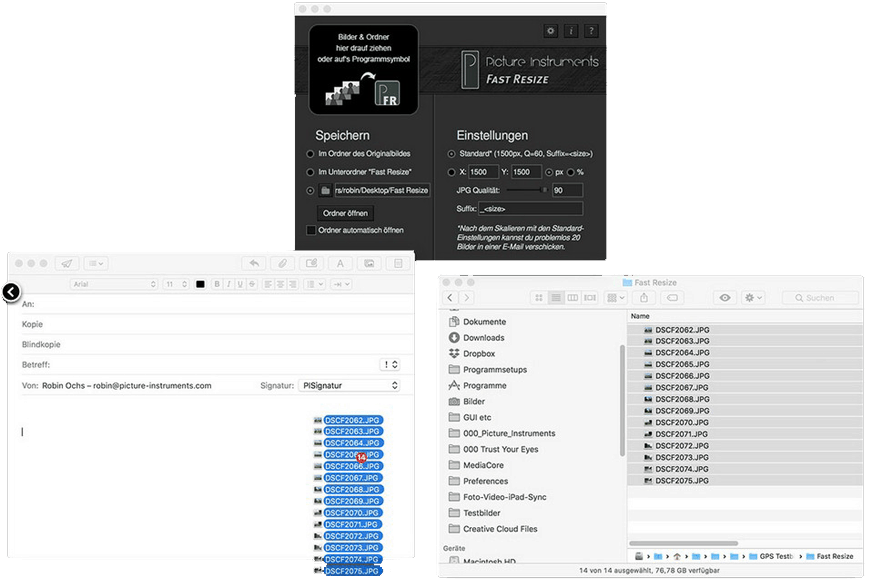The width and height of the screenshot is (870, 580).
Task: Switch Finder to column view
Action: tap(573, 298)
